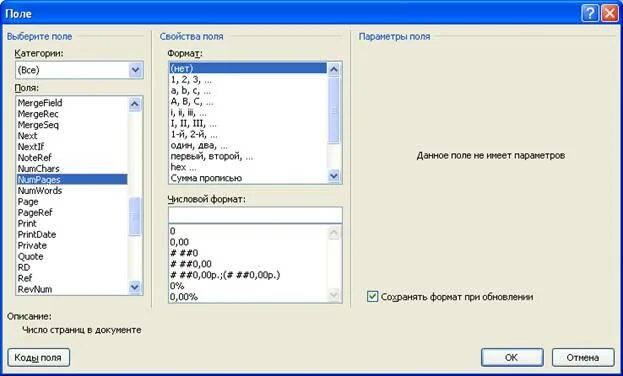Viewport: 623px width, 376px height.
Task: Confirm with the OK button
Action: pos(512,358)
